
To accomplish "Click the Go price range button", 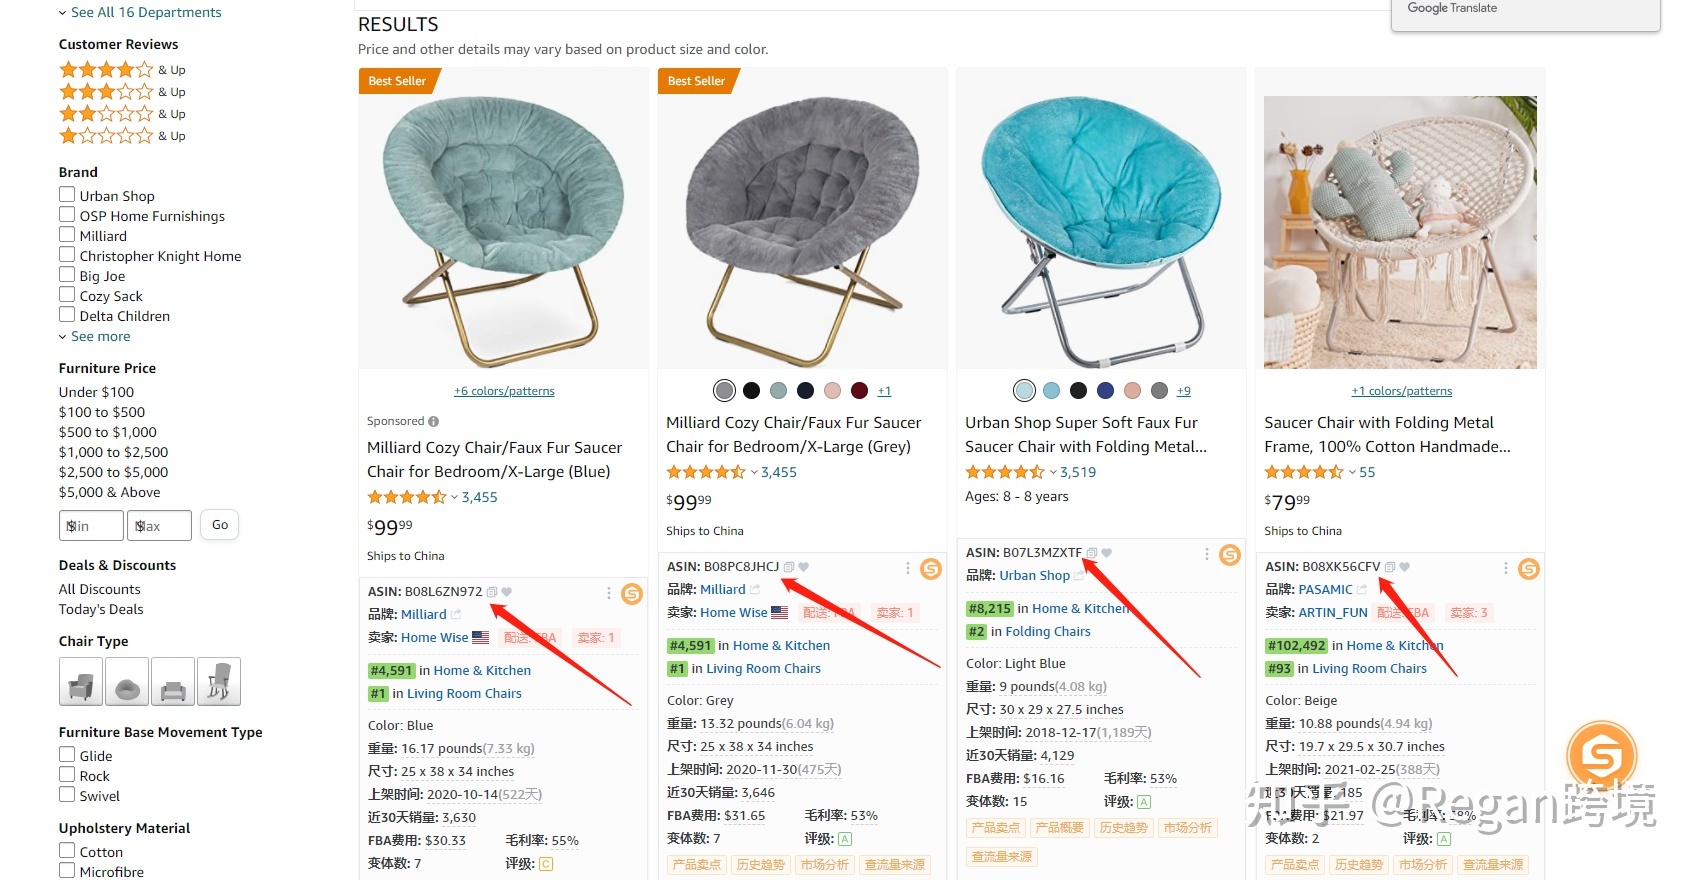I will pos(220,525).
